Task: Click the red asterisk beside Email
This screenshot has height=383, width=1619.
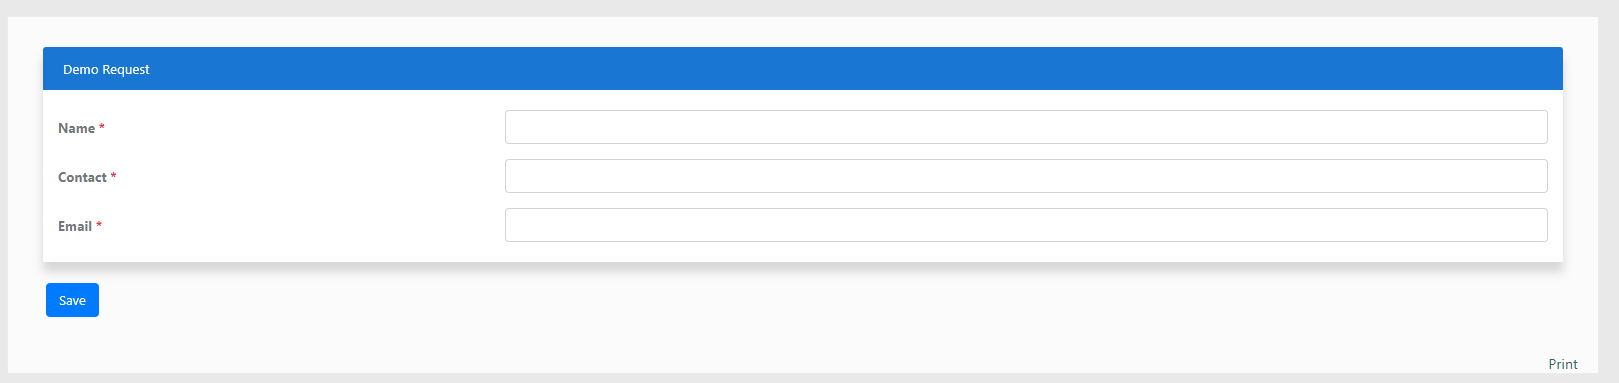Action: pos(99,225)
